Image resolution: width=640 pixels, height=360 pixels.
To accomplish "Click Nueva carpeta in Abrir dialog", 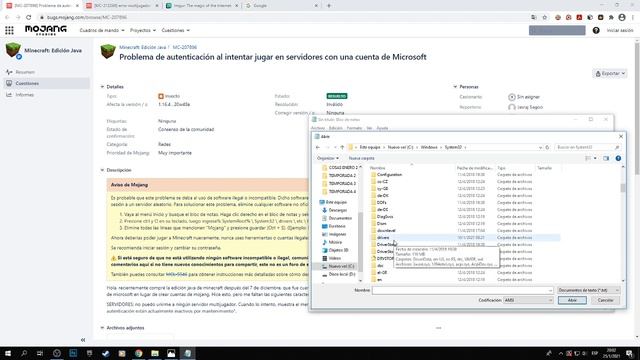I will tap(361, 158).
